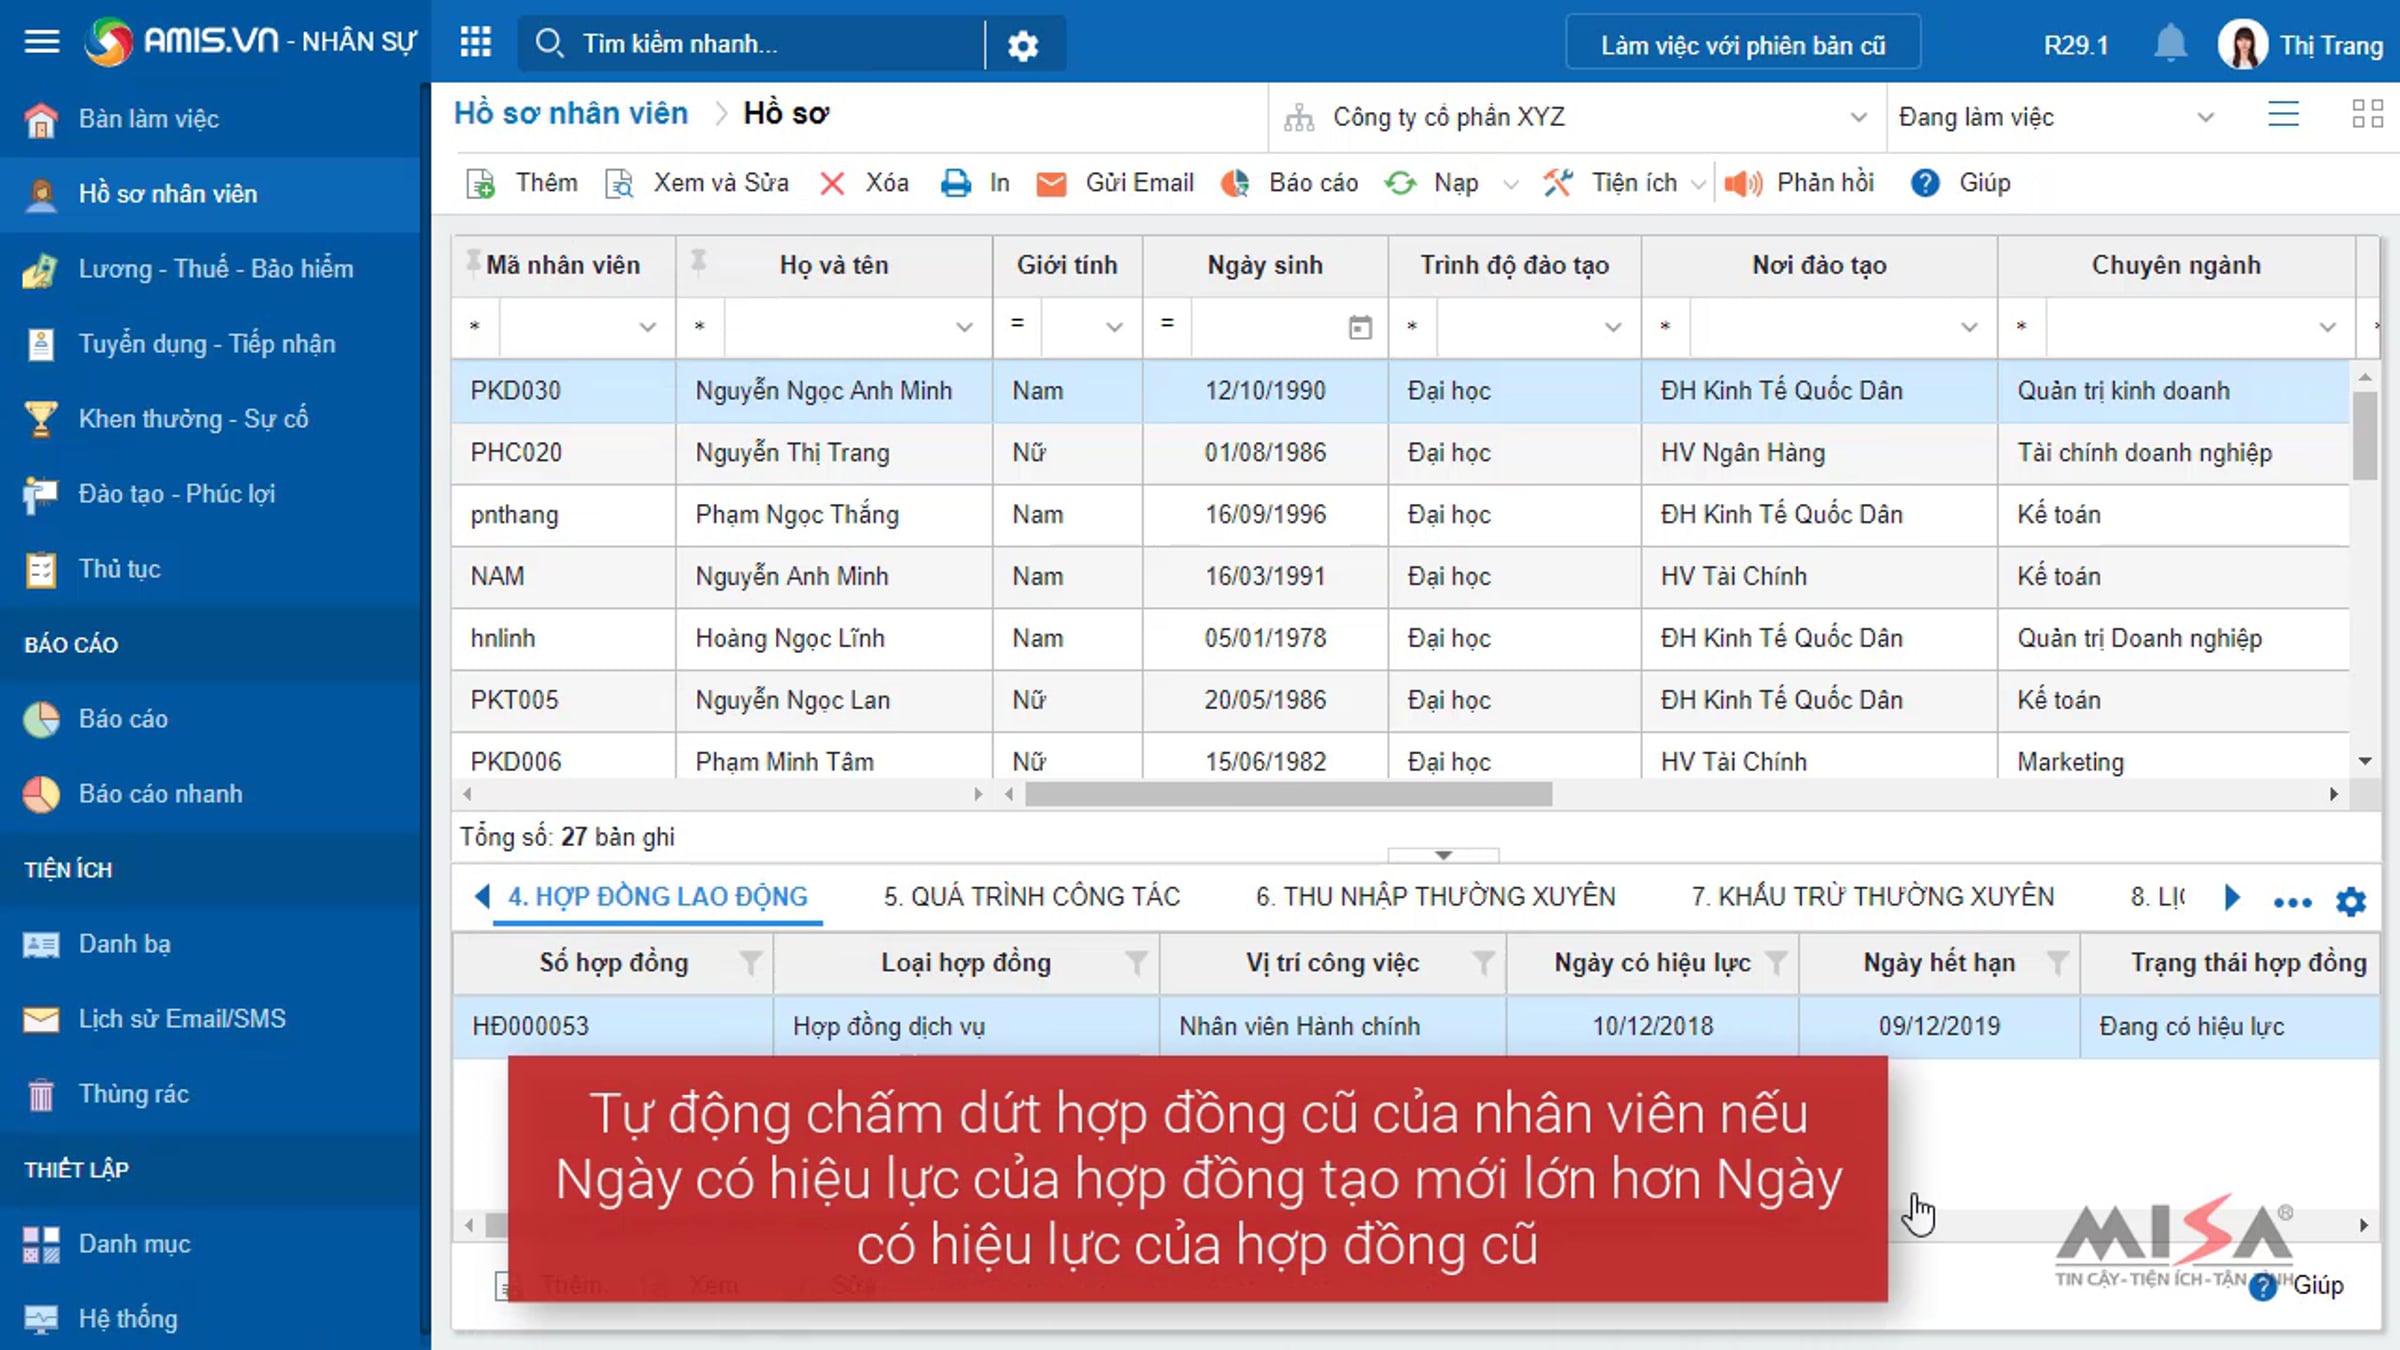Switch to 6. THU NHẬP THƯỜNG XUYÊN tab
2400x1350 pixels.
tap(1435, 896)
